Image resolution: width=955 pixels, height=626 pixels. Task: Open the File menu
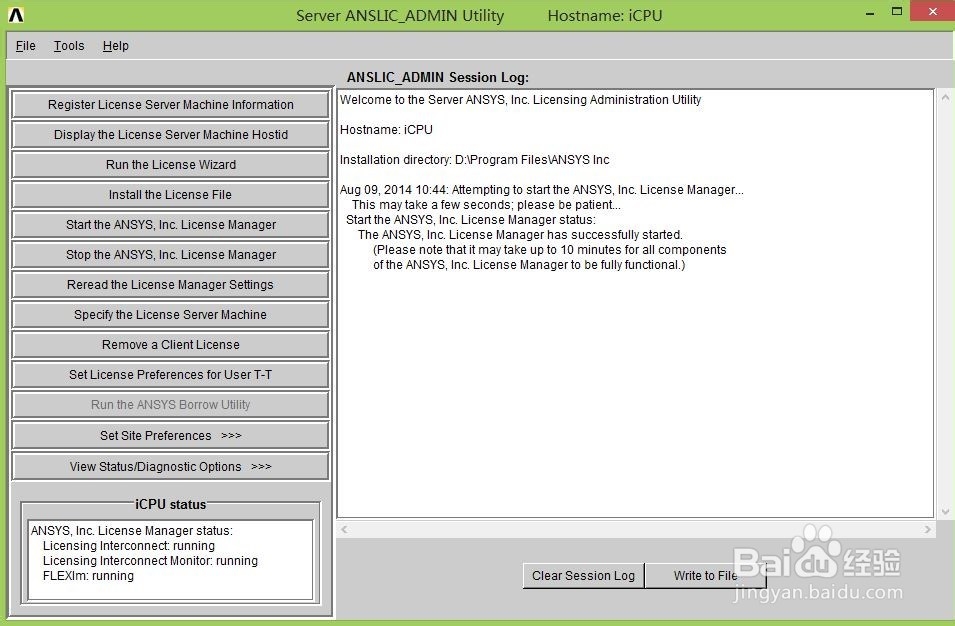[24, 45]
